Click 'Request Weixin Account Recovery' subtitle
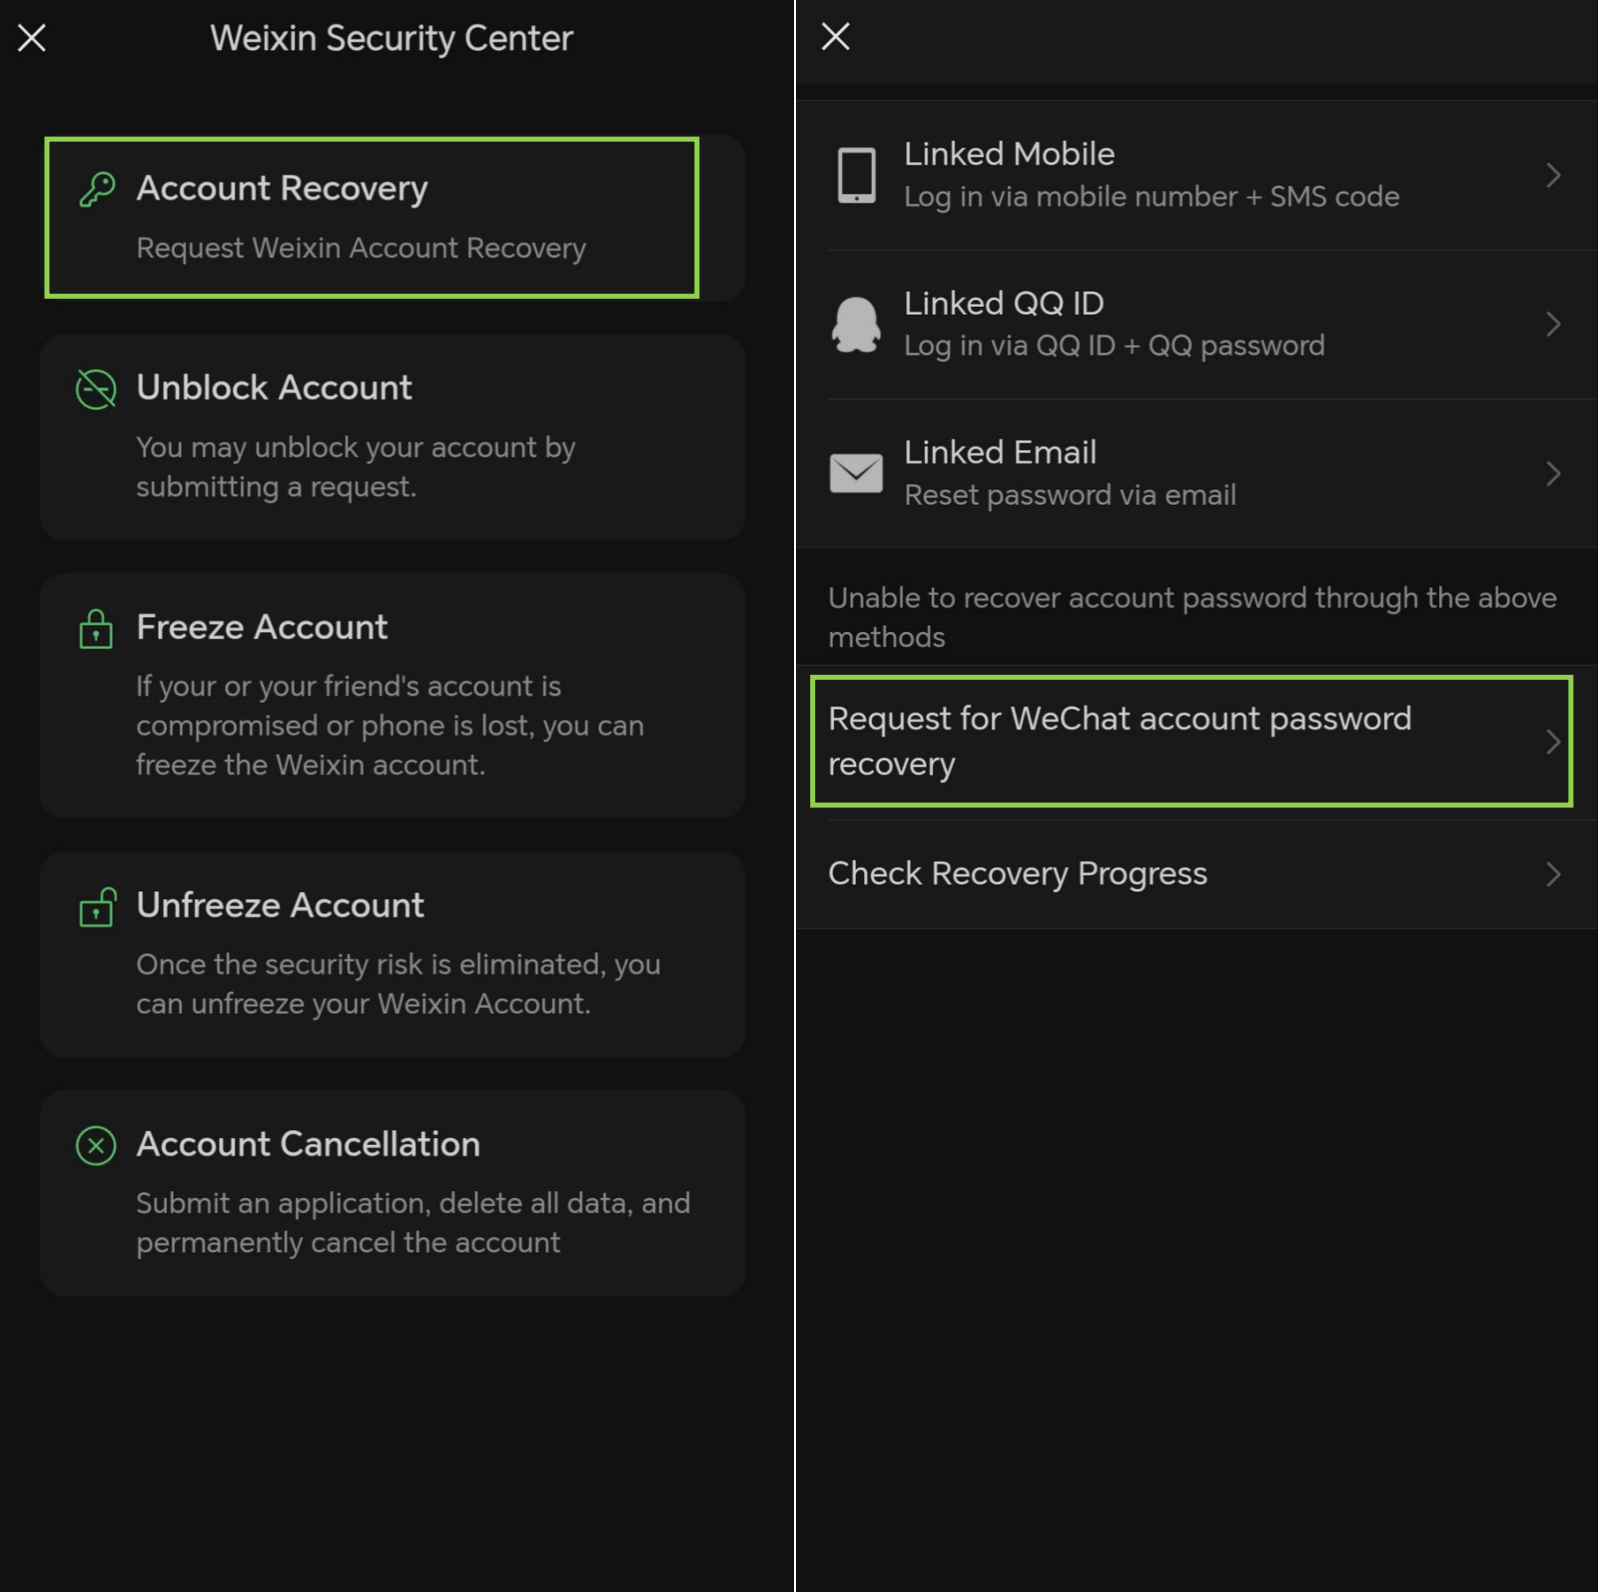 point(361,248)
